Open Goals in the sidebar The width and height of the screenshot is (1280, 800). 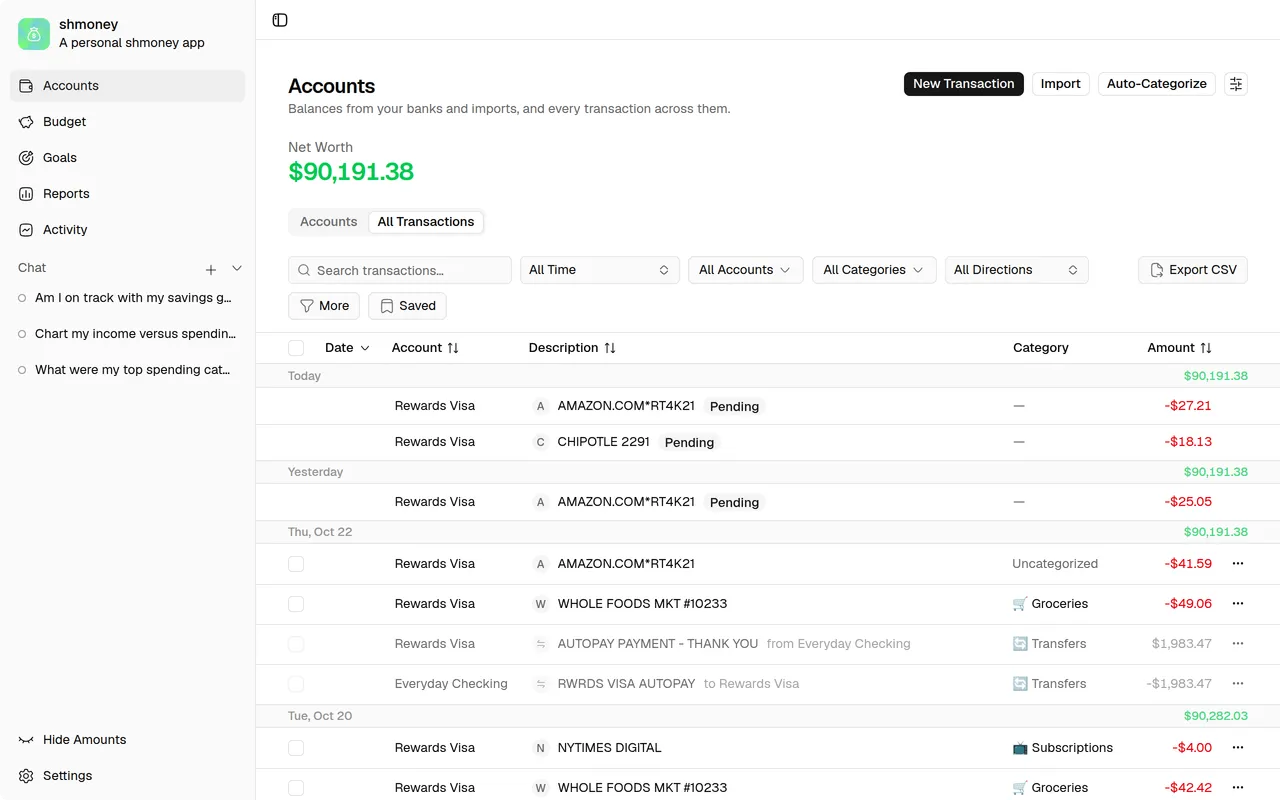(x=127, y=158)
